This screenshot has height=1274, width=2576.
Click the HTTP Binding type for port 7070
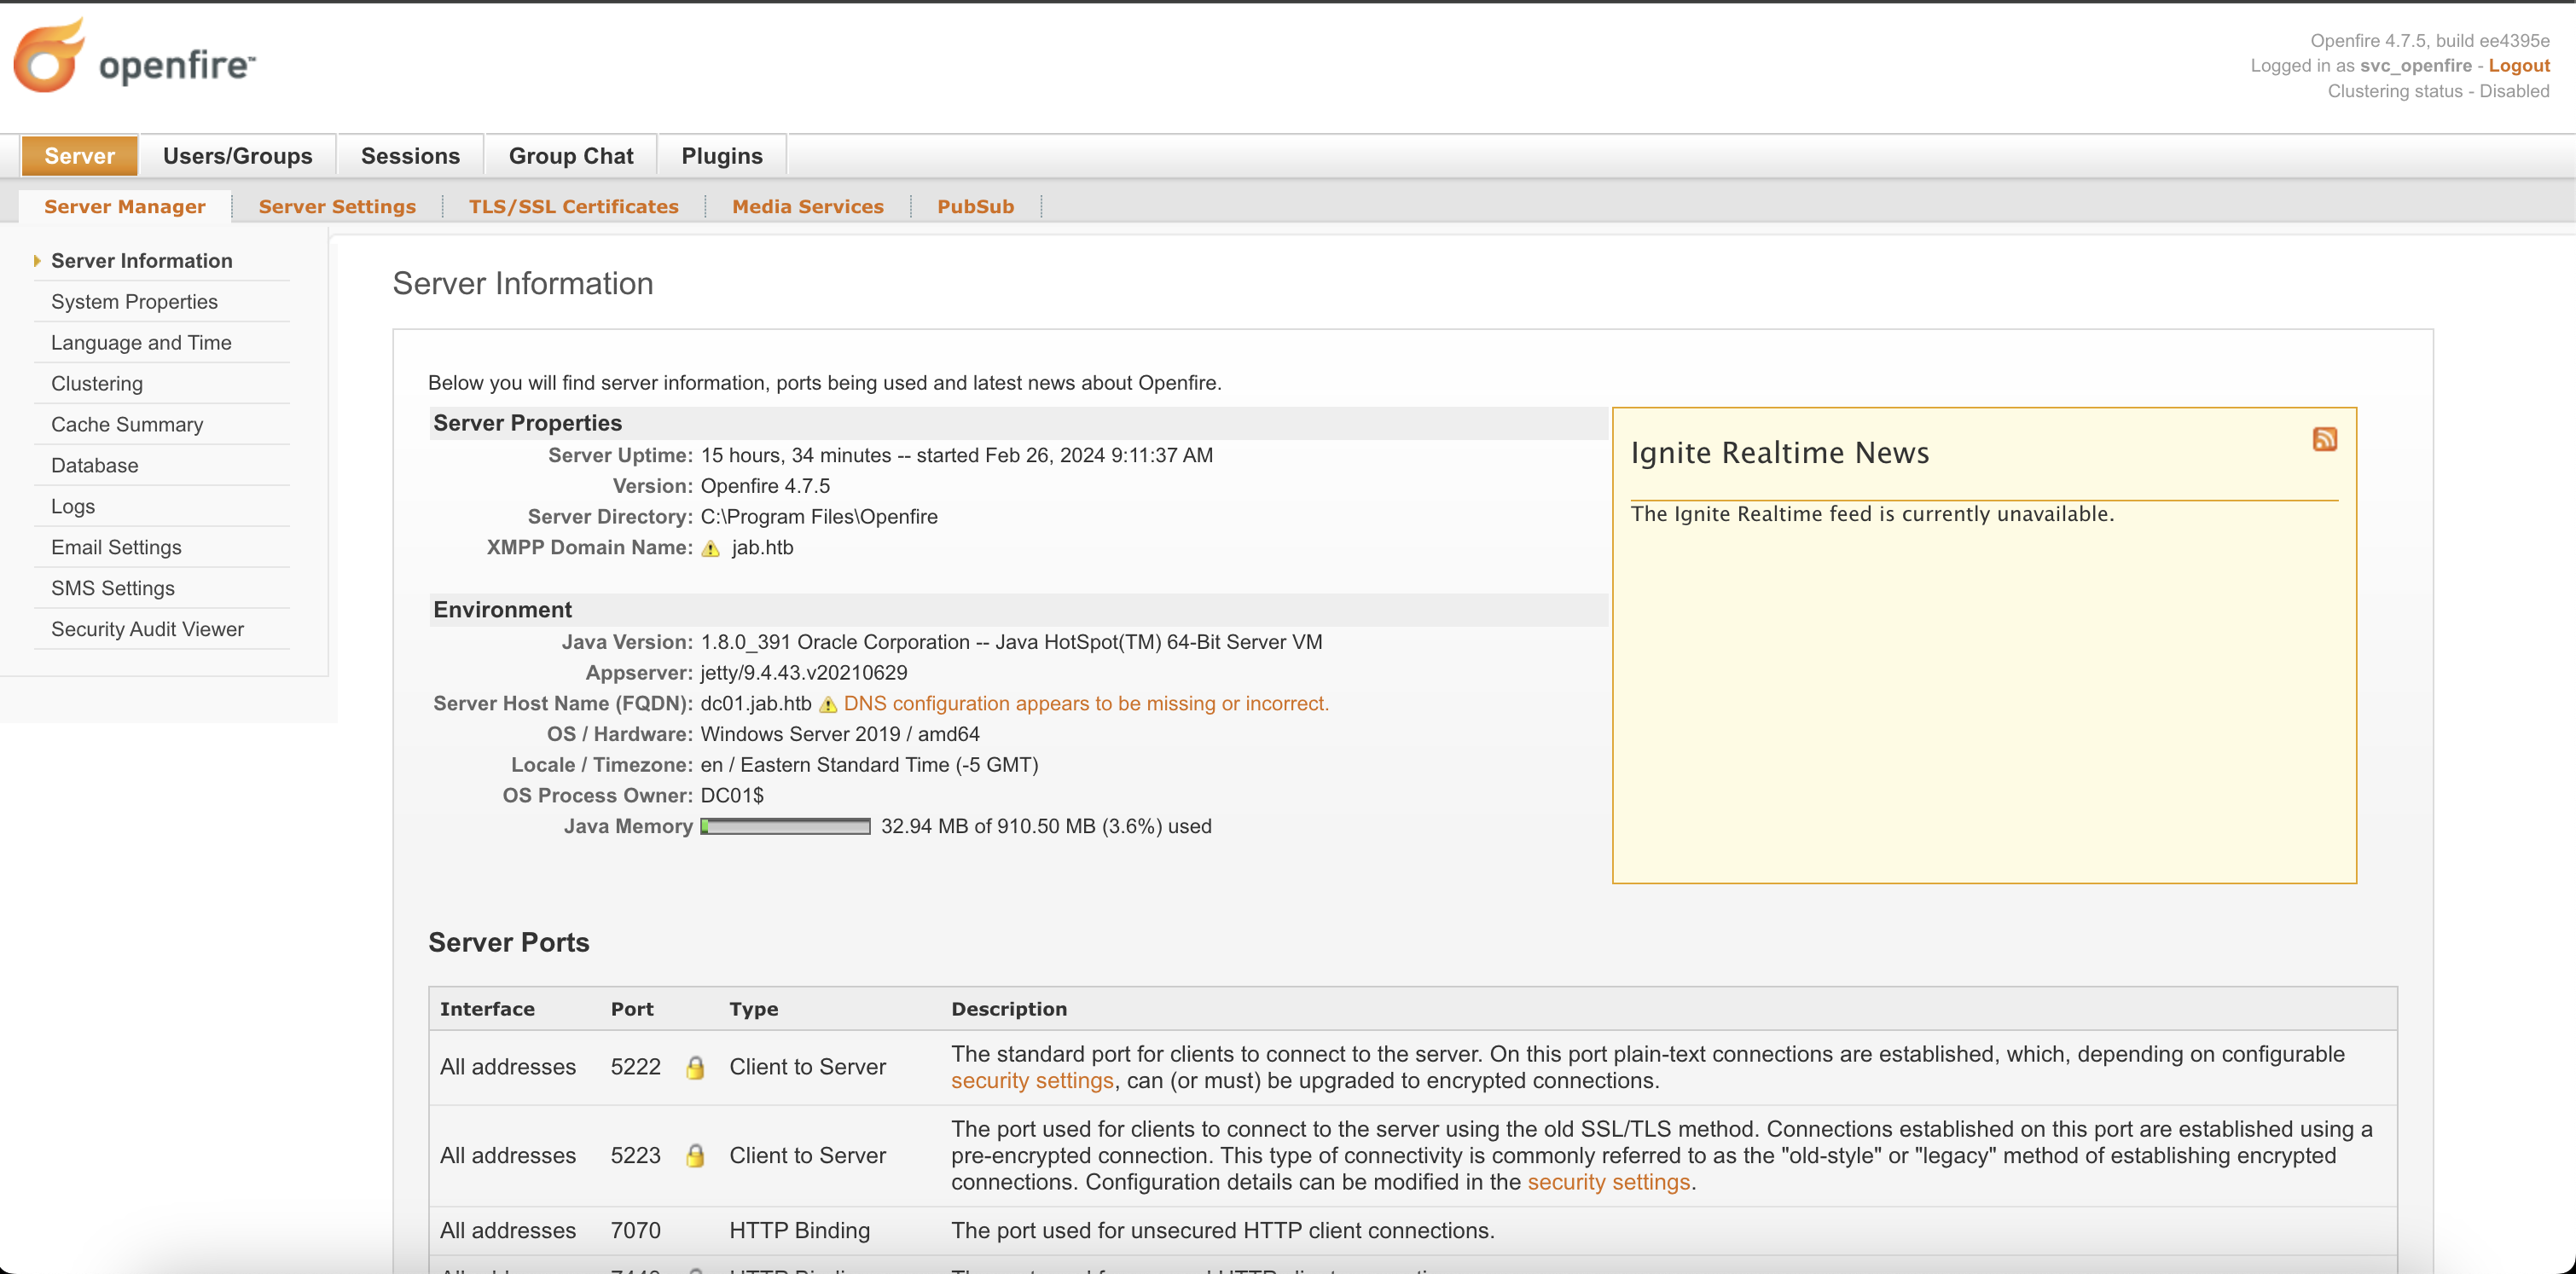pyautogui.click(x=799, y=1231)
